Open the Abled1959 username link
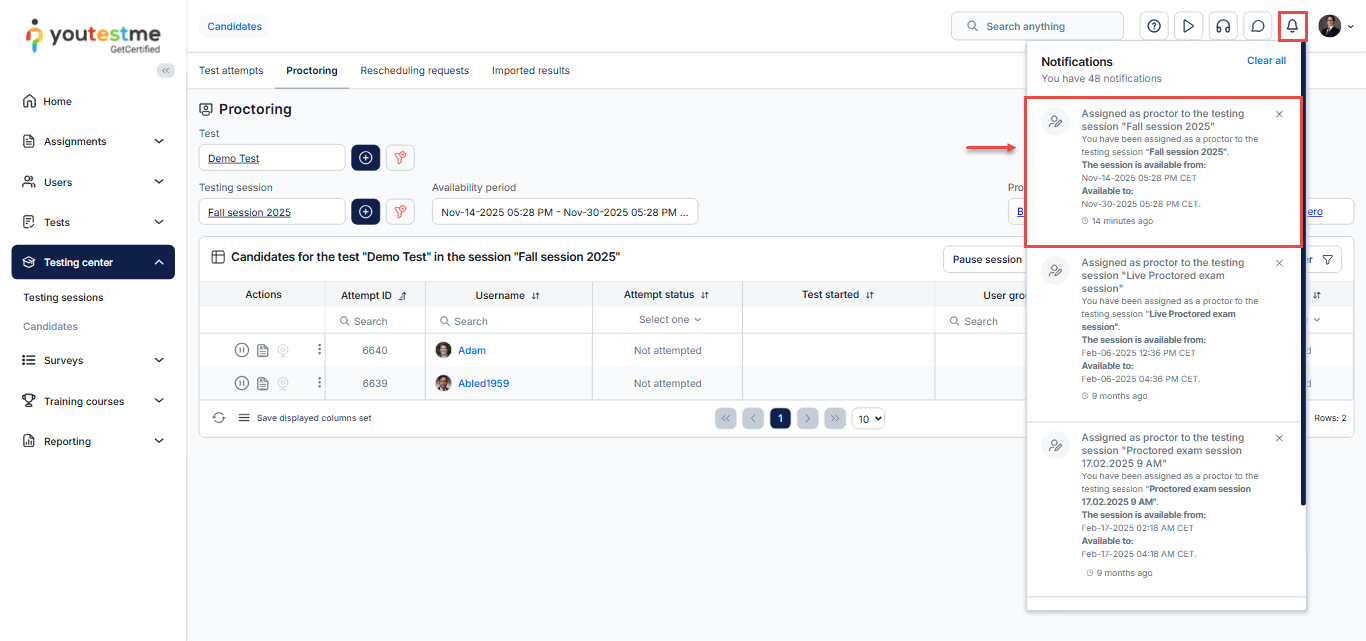1366x641 pixels. tap(483, 383)
